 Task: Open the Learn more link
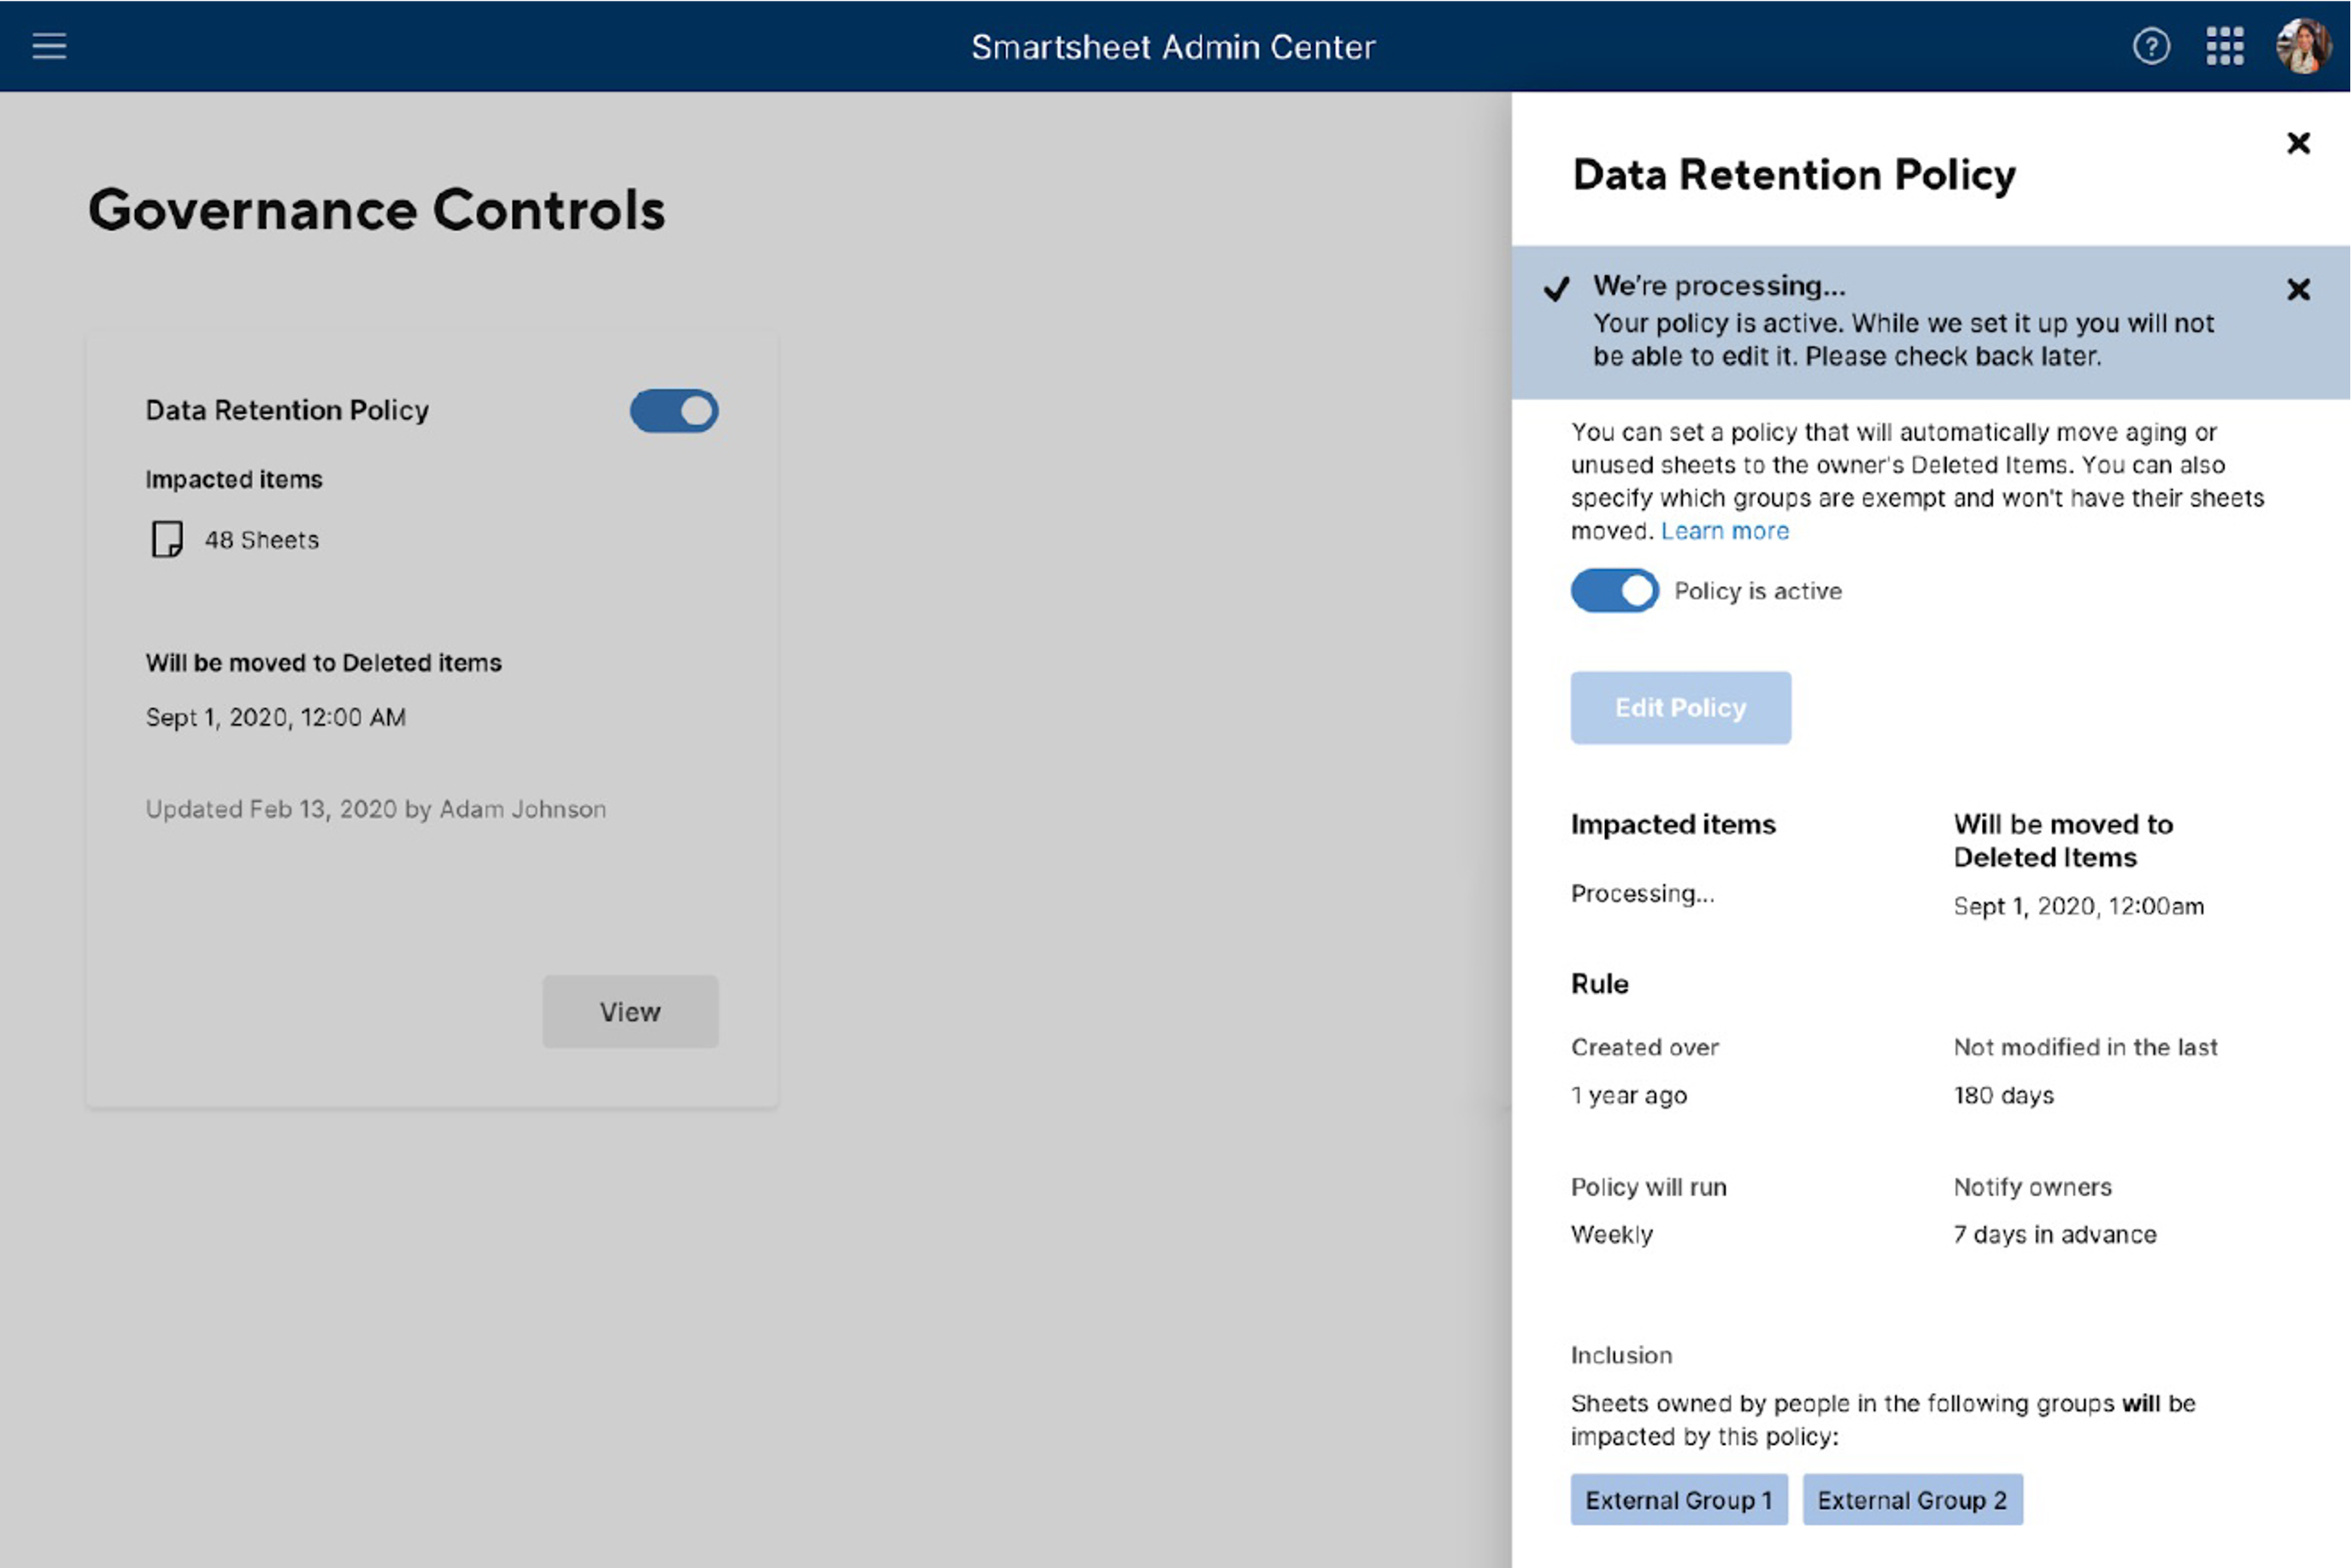[1724, 531]
